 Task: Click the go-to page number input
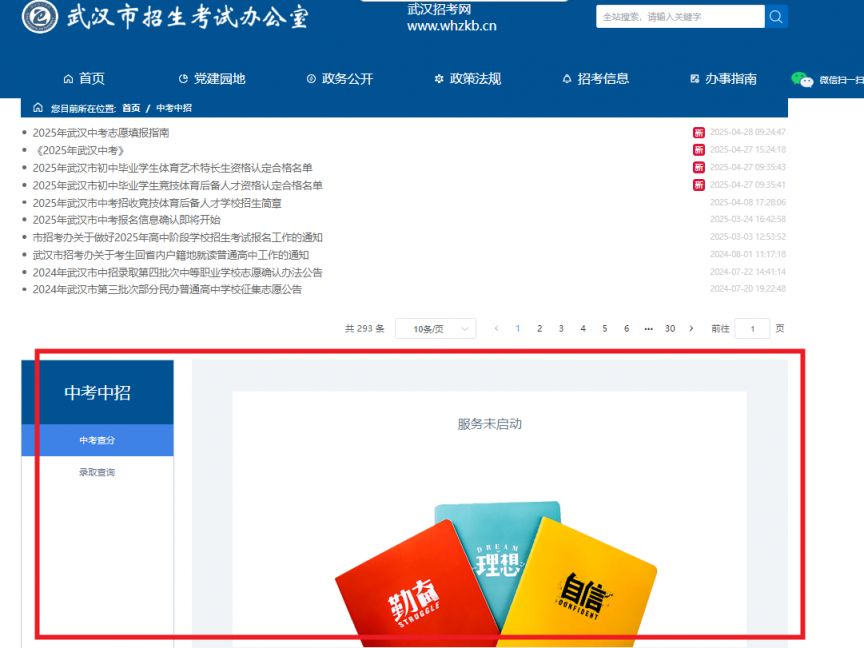pyautogui.click(x=752, y=329)
